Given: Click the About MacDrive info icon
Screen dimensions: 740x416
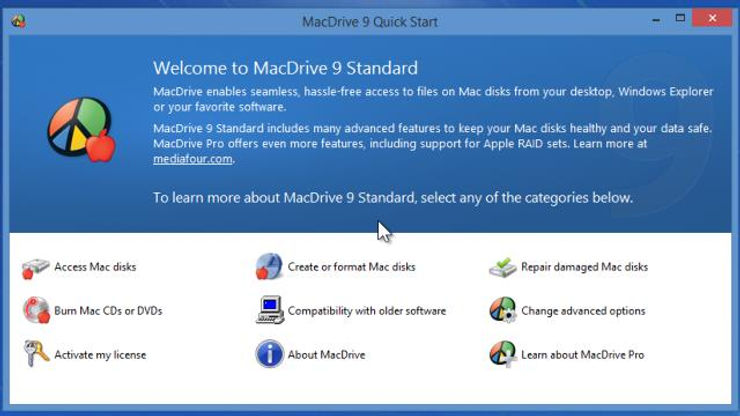Looking at the screenshot, I should pyautogui.click(x=269, y=354).
